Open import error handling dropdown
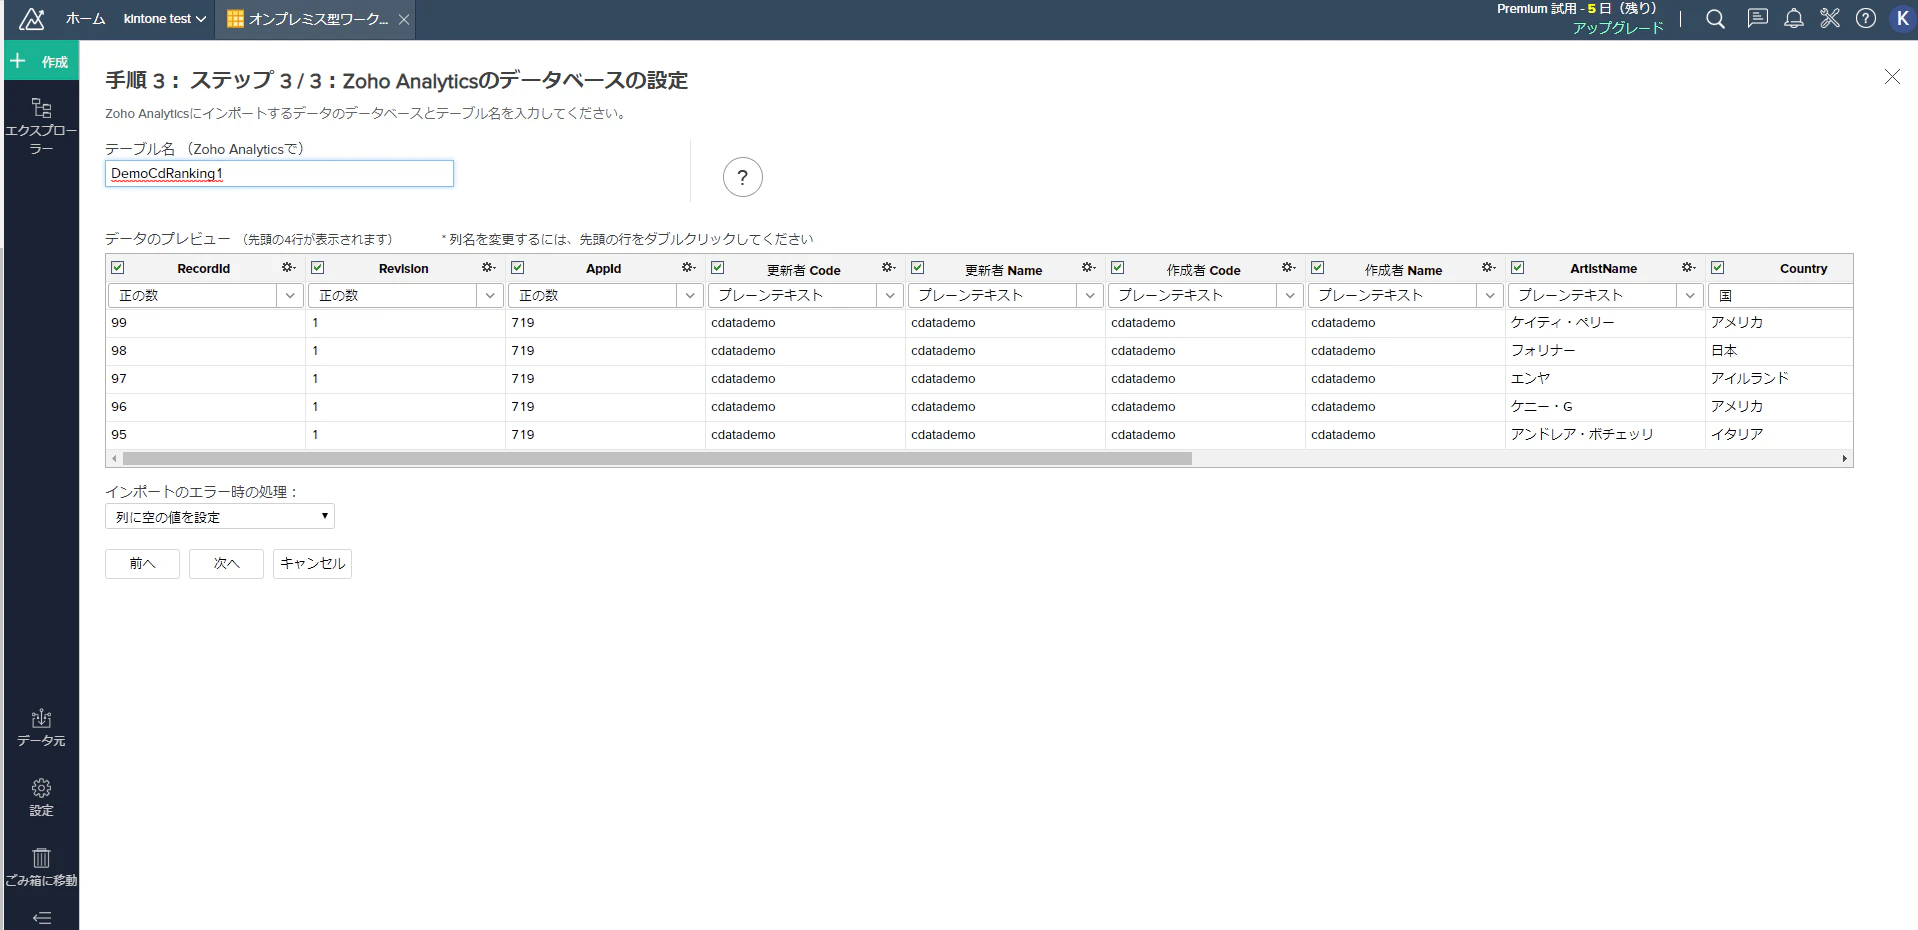The width and height of the screenshot is (1918, 930). pyautogui.click(x=220, y=516)
